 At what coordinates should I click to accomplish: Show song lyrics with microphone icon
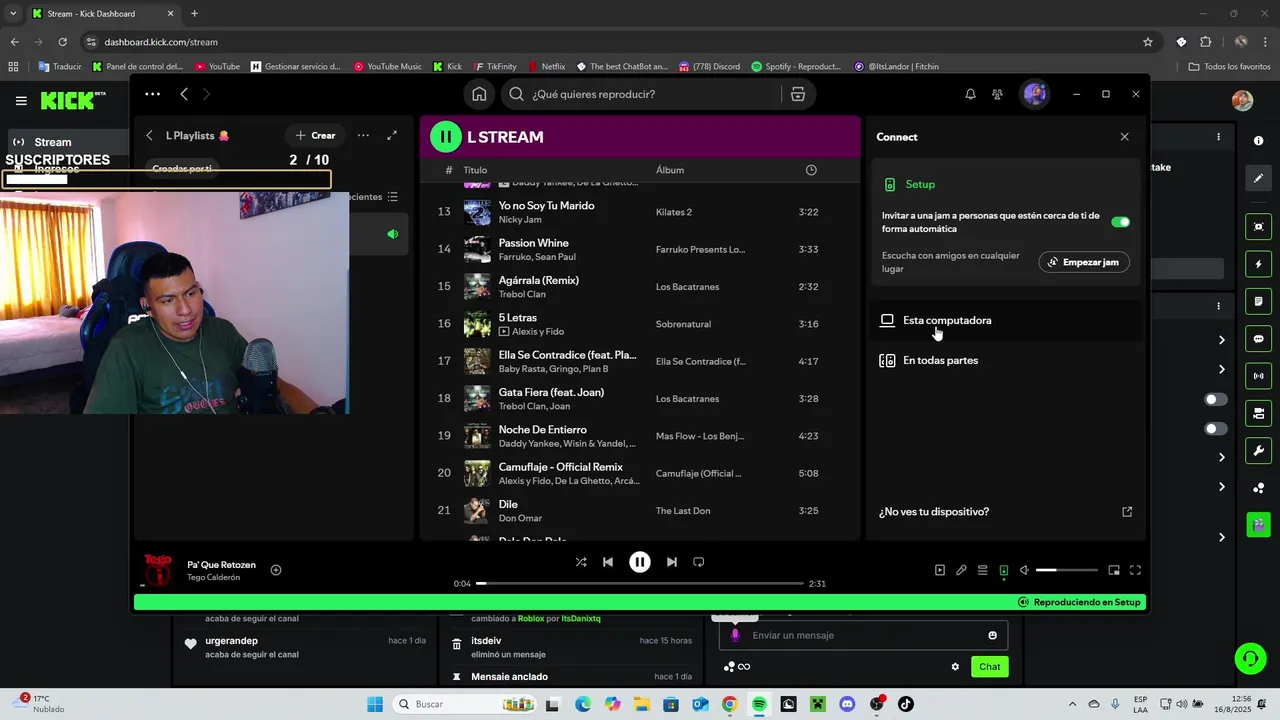961,570
